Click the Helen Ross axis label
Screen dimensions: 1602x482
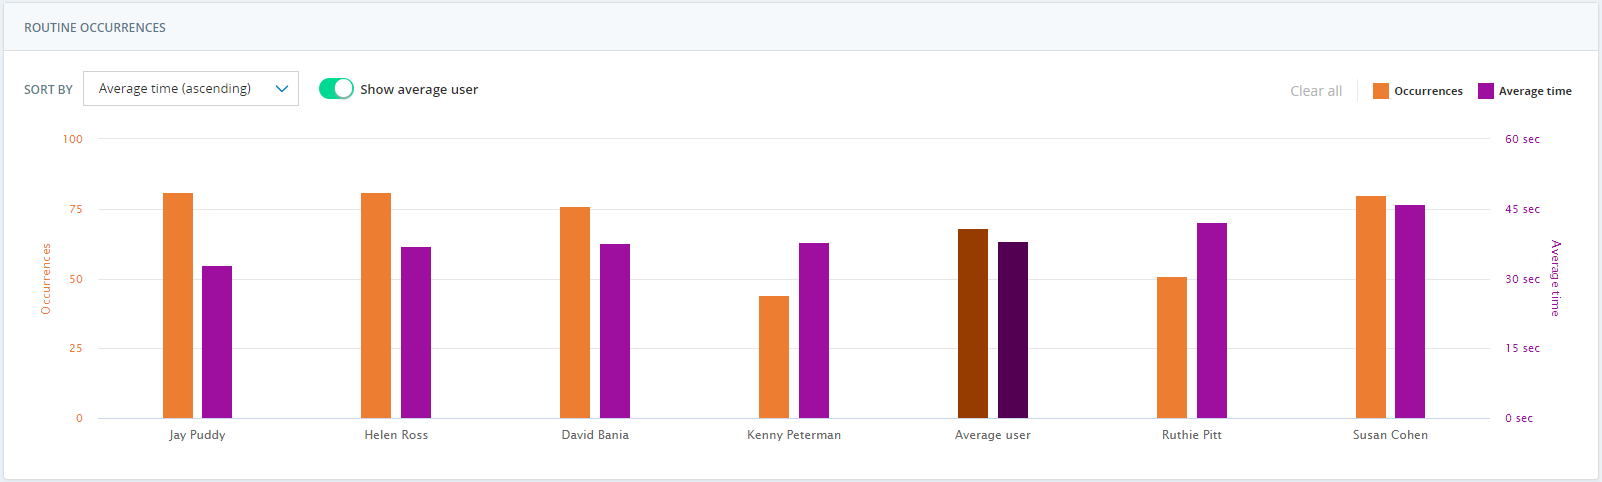396,435
